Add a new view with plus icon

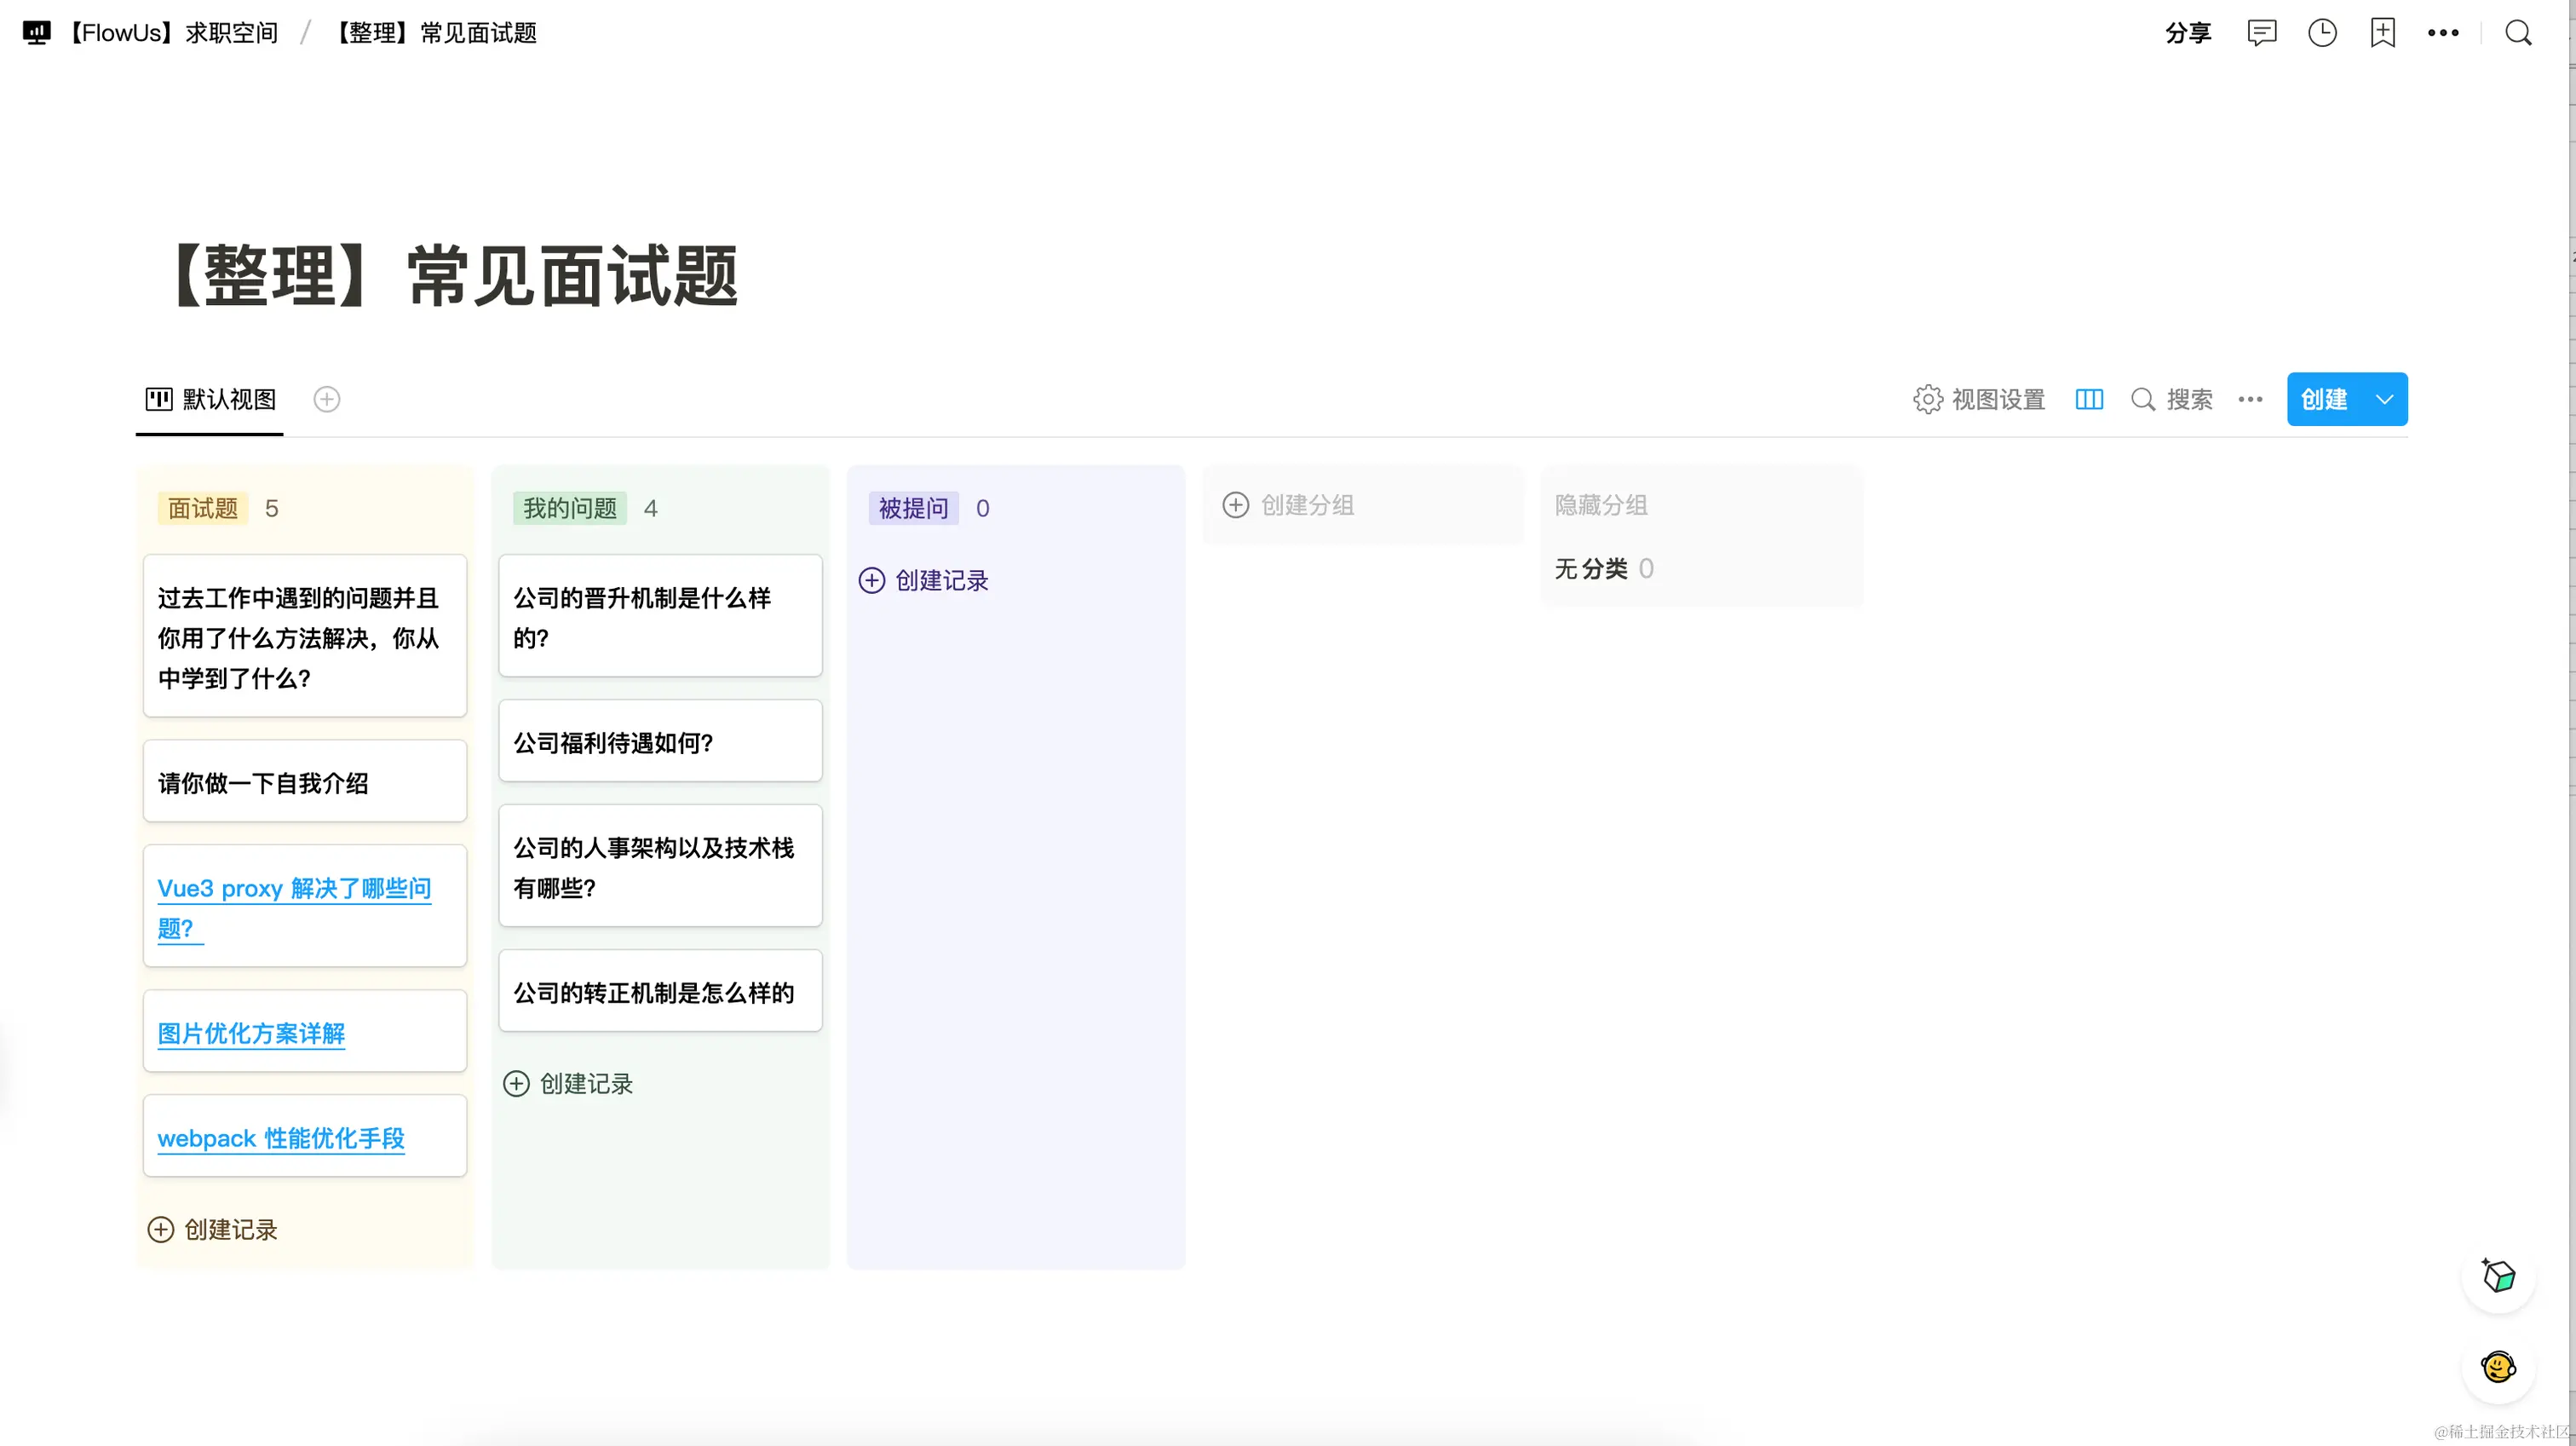coord(327,399)
